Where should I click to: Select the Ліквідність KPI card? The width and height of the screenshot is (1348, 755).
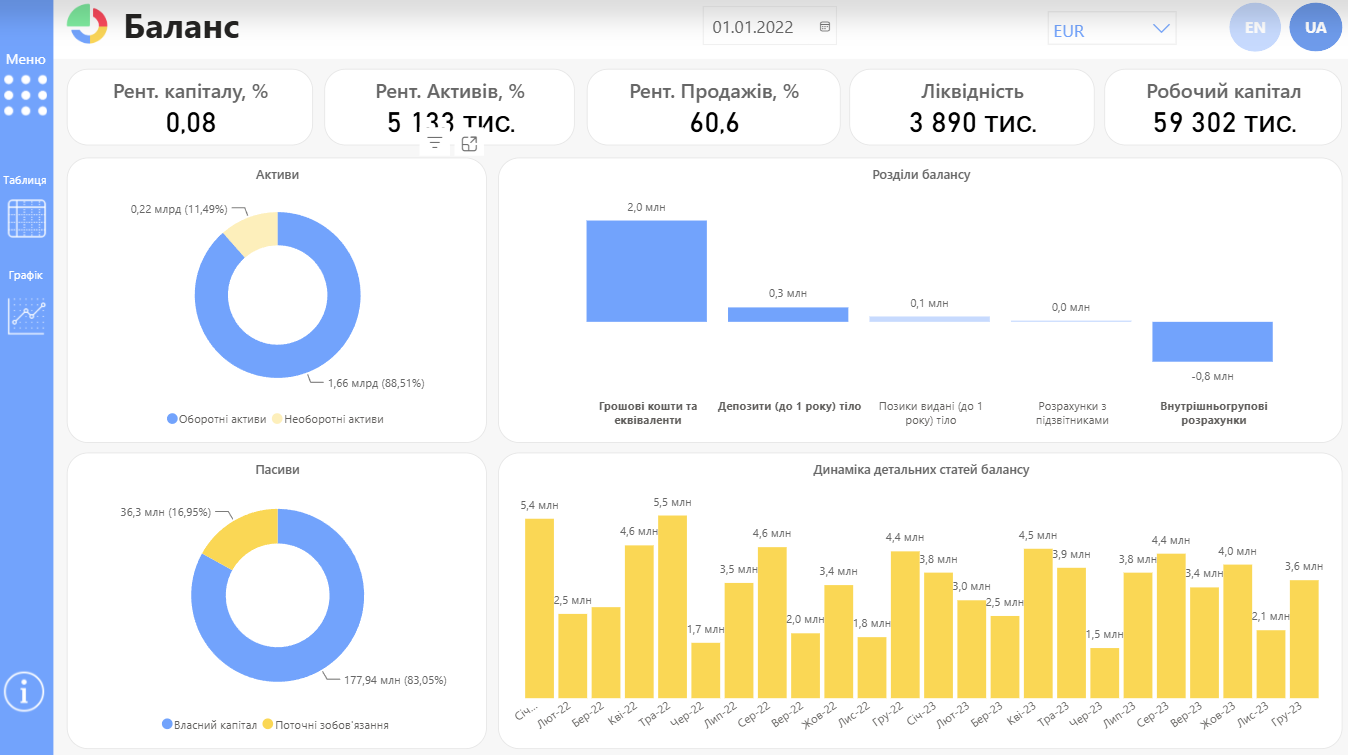coord(972,107)
